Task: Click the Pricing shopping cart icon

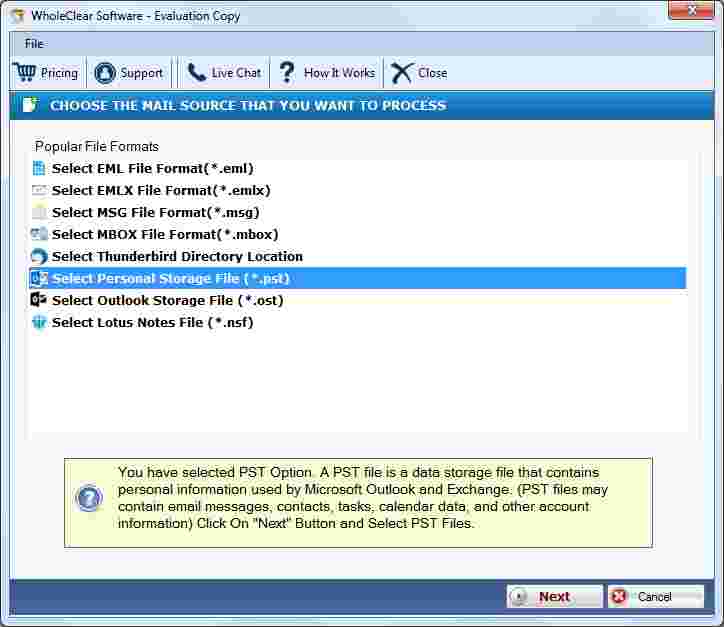Action: 24,72
